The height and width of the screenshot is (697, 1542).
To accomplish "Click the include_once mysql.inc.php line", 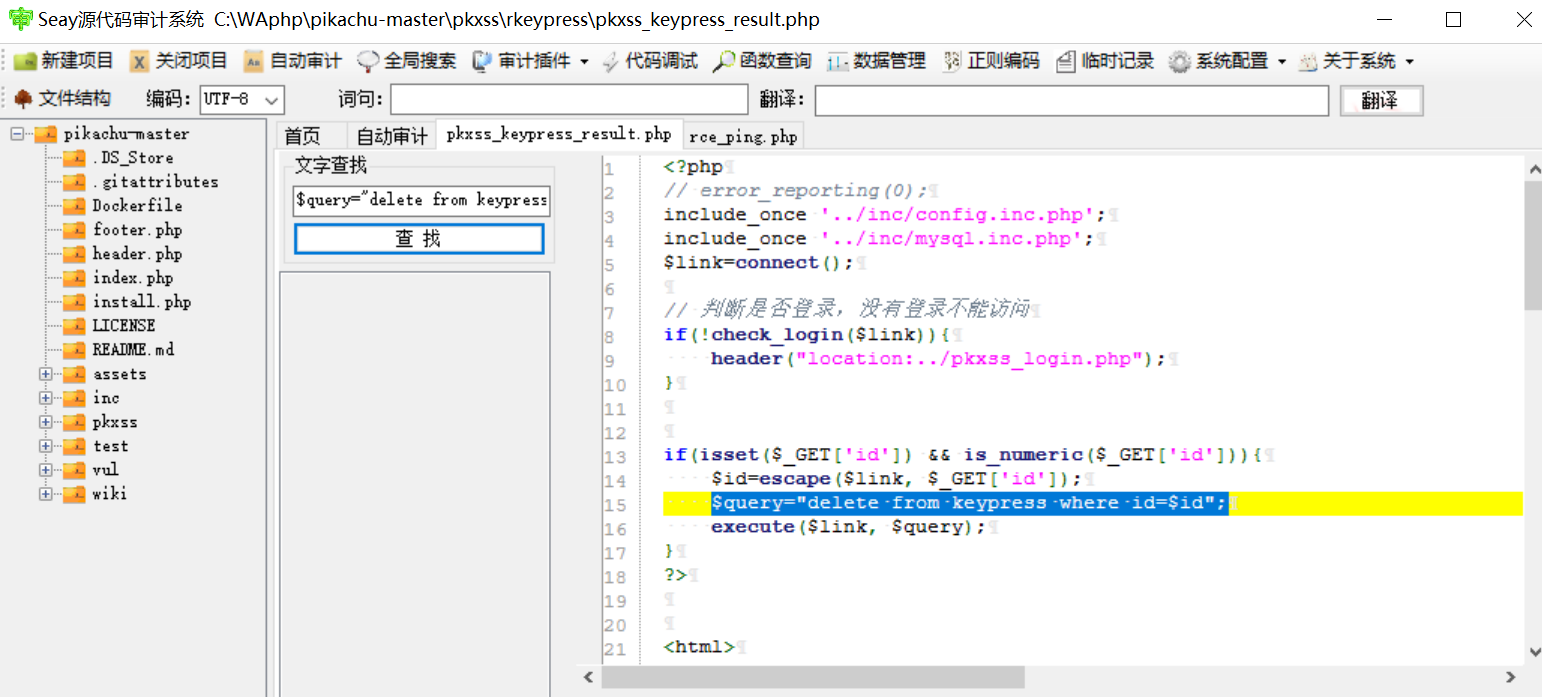I will (880, 239).
